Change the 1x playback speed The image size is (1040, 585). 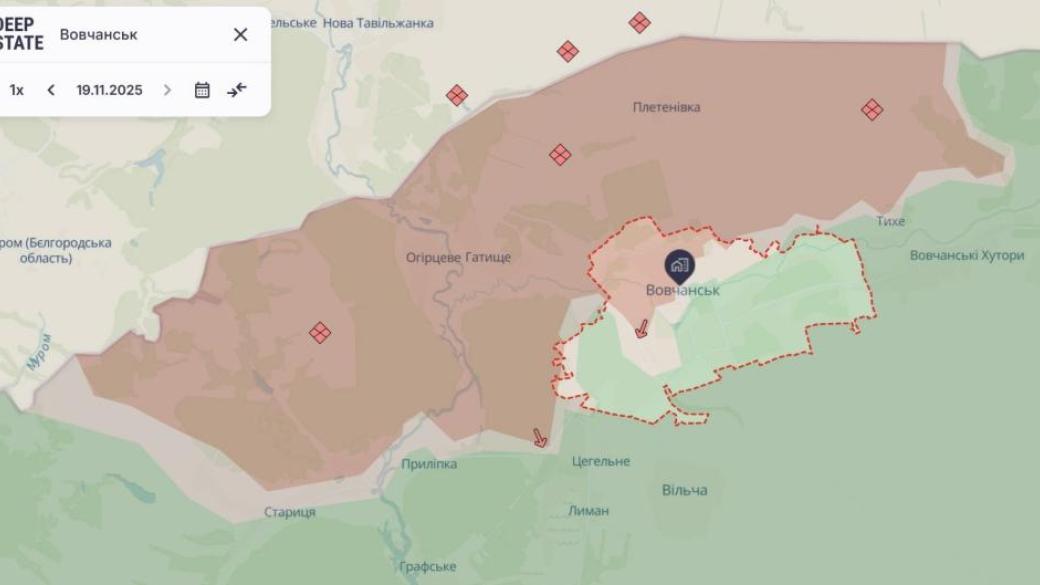pos(17,90)
